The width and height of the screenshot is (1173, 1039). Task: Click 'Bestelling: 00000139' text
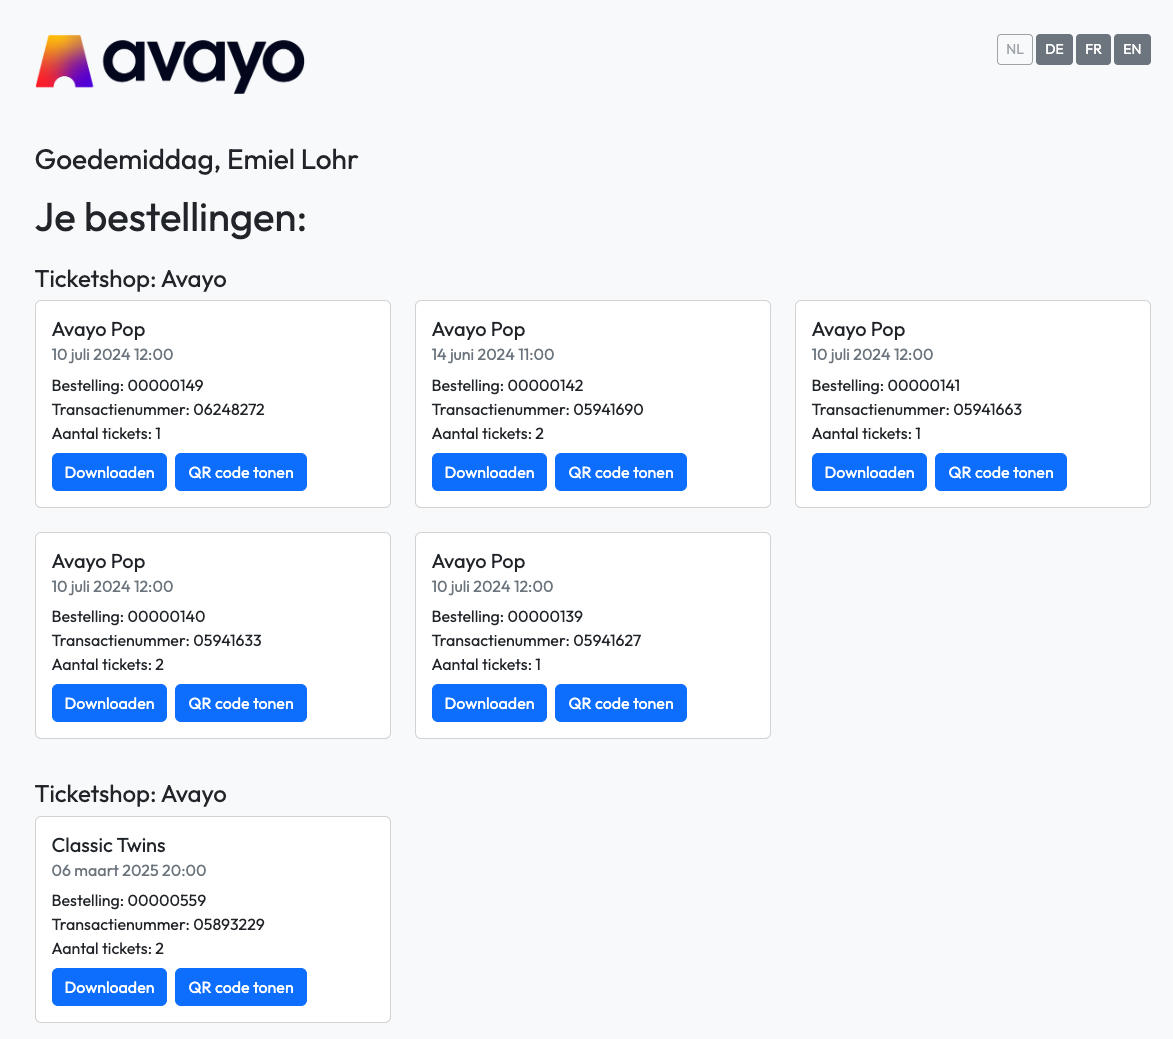[x=507, y=616]
